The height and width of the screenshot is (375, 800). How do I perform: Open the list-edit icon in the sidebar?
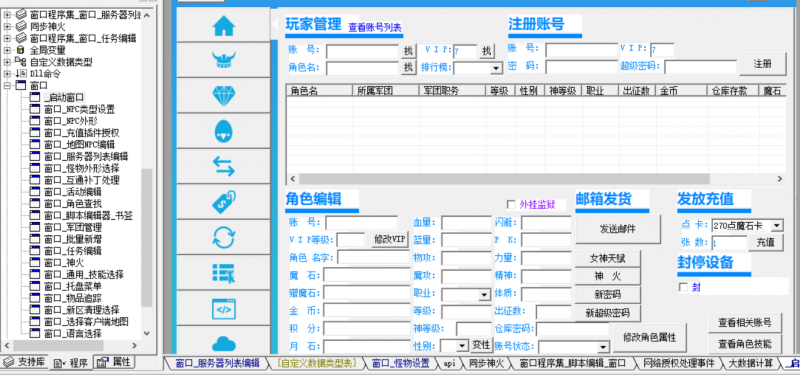(x=224, y=273)
